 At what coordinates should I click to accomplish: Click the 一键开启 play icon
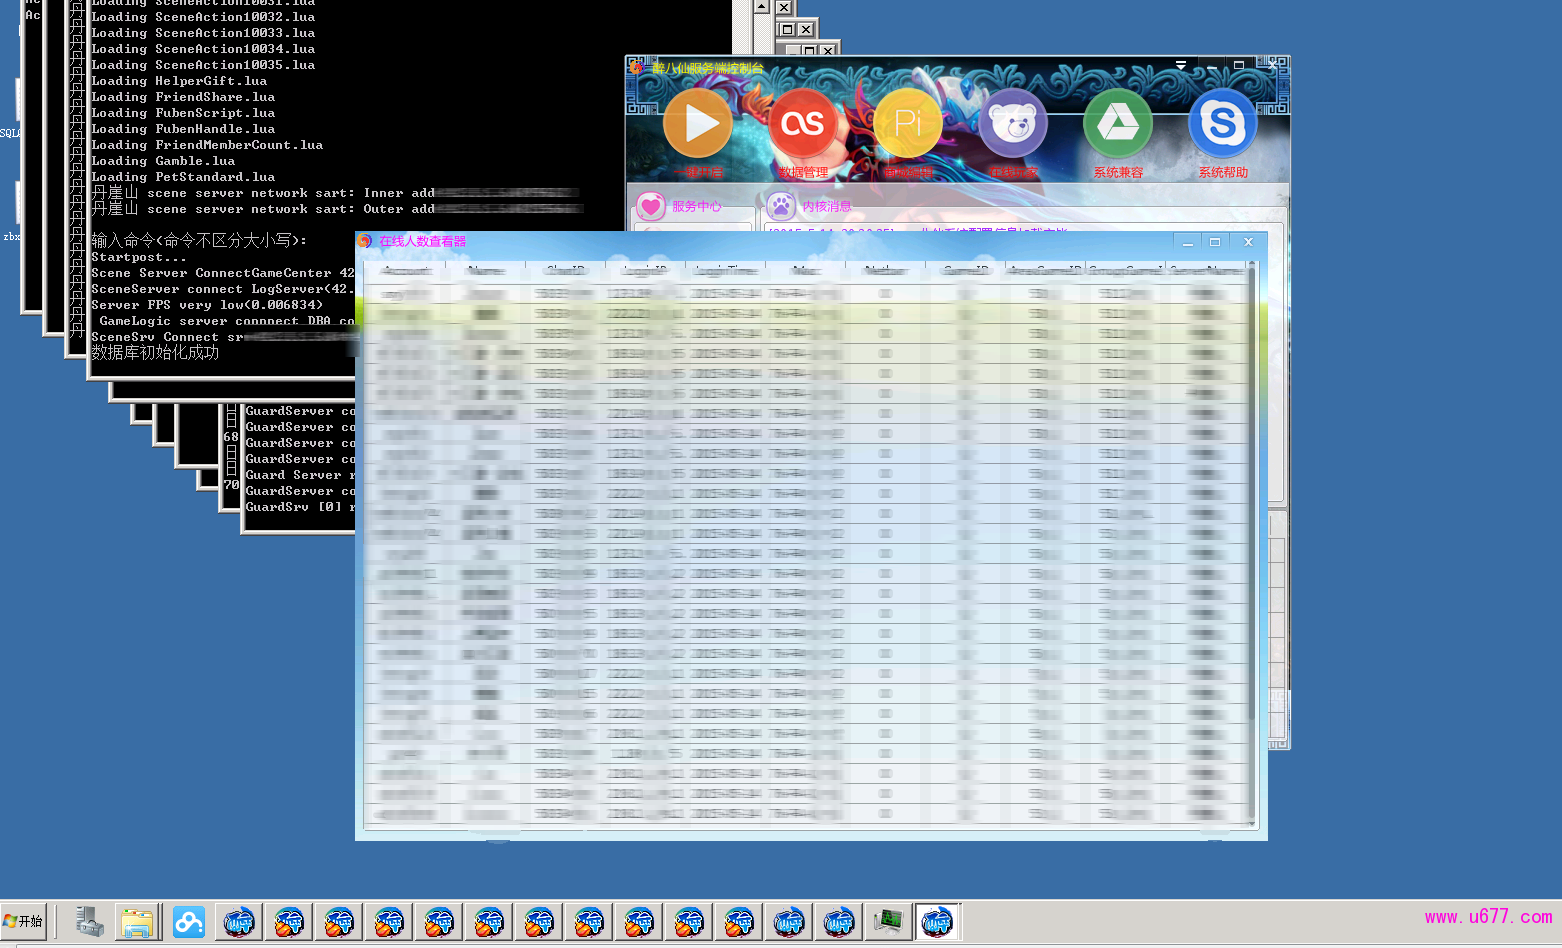coord(698,124)
